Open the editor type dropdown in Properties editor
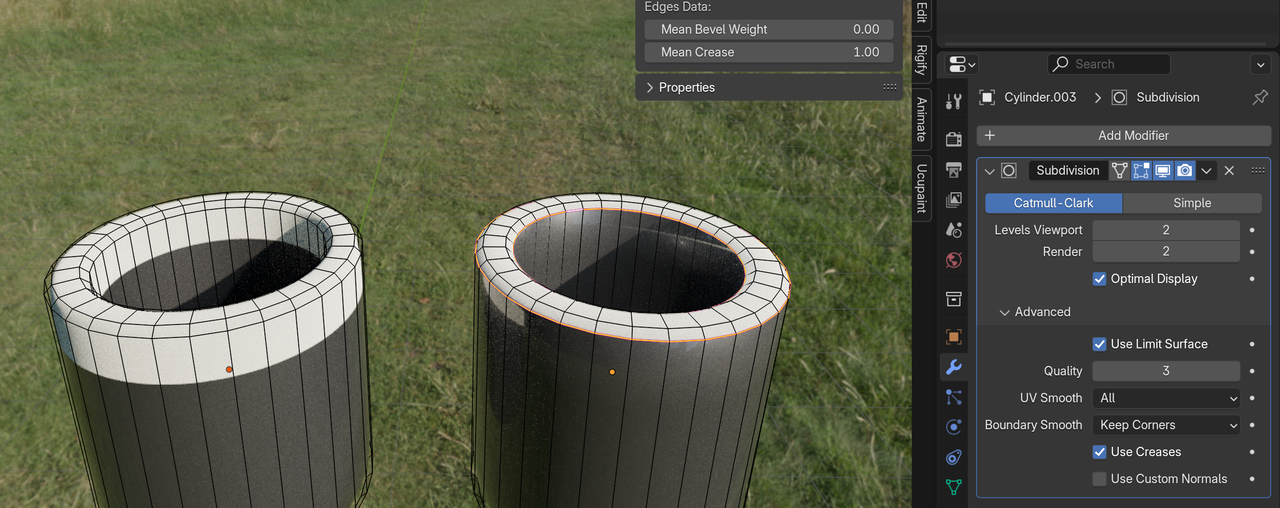The height and width of the screenshot is (508, 1280). click(x=962, y=64)
